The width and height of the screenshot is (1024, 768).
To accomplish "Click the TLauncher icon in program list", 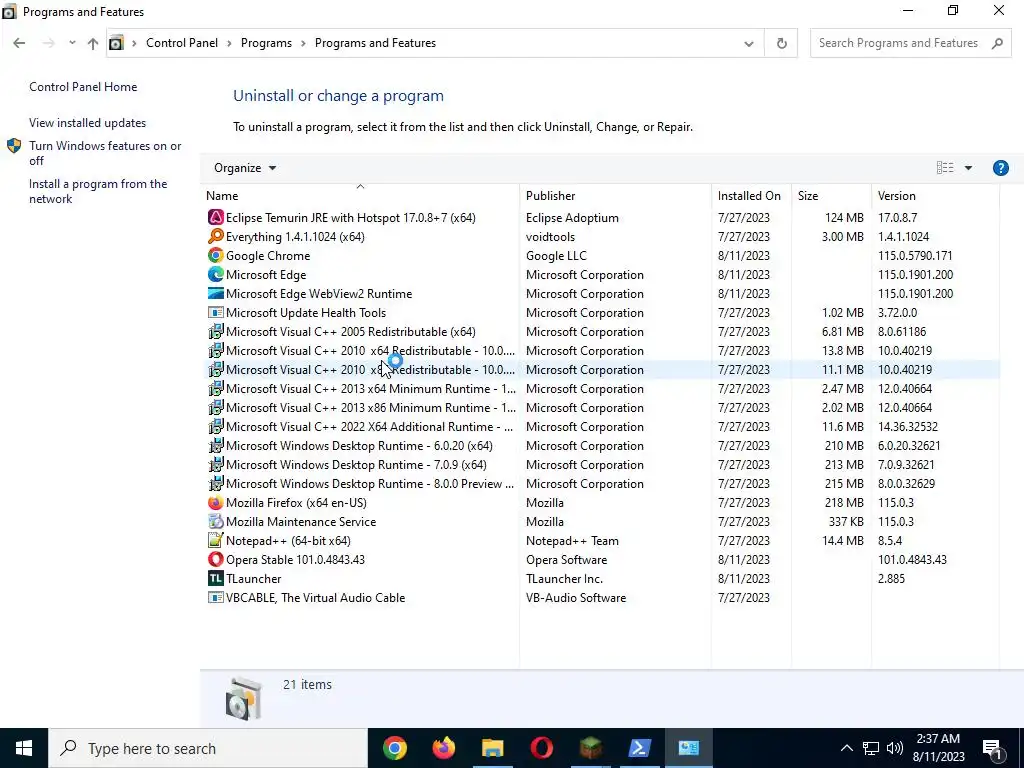I will tap(216, 578).
